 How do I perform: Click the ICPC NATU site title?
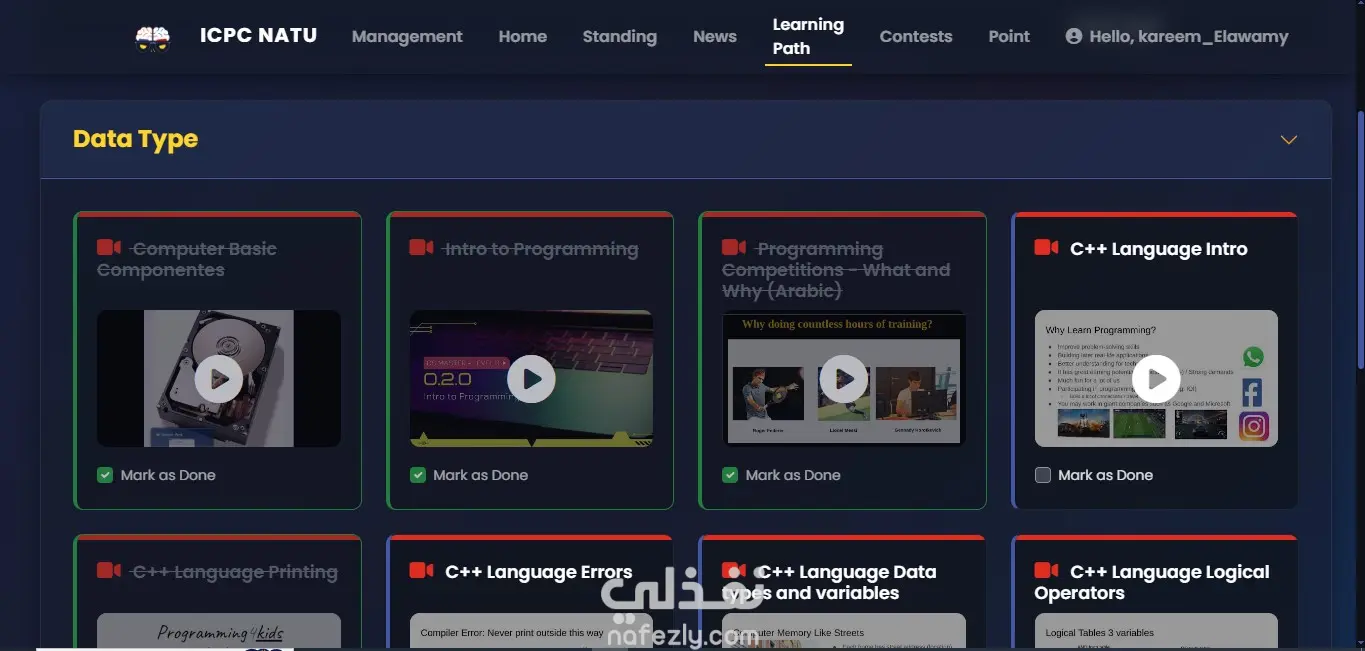[x=258, y=35]
